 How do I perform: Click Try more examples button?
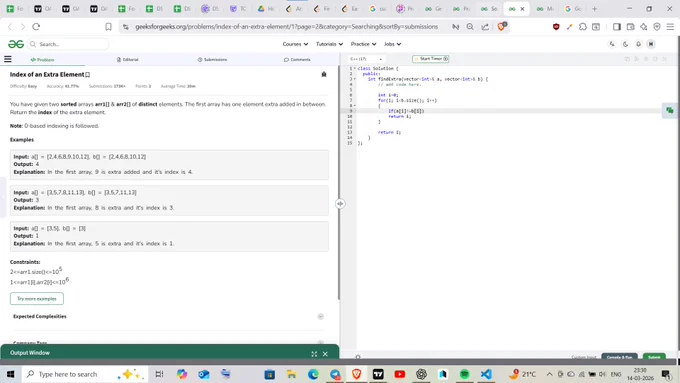37,298
